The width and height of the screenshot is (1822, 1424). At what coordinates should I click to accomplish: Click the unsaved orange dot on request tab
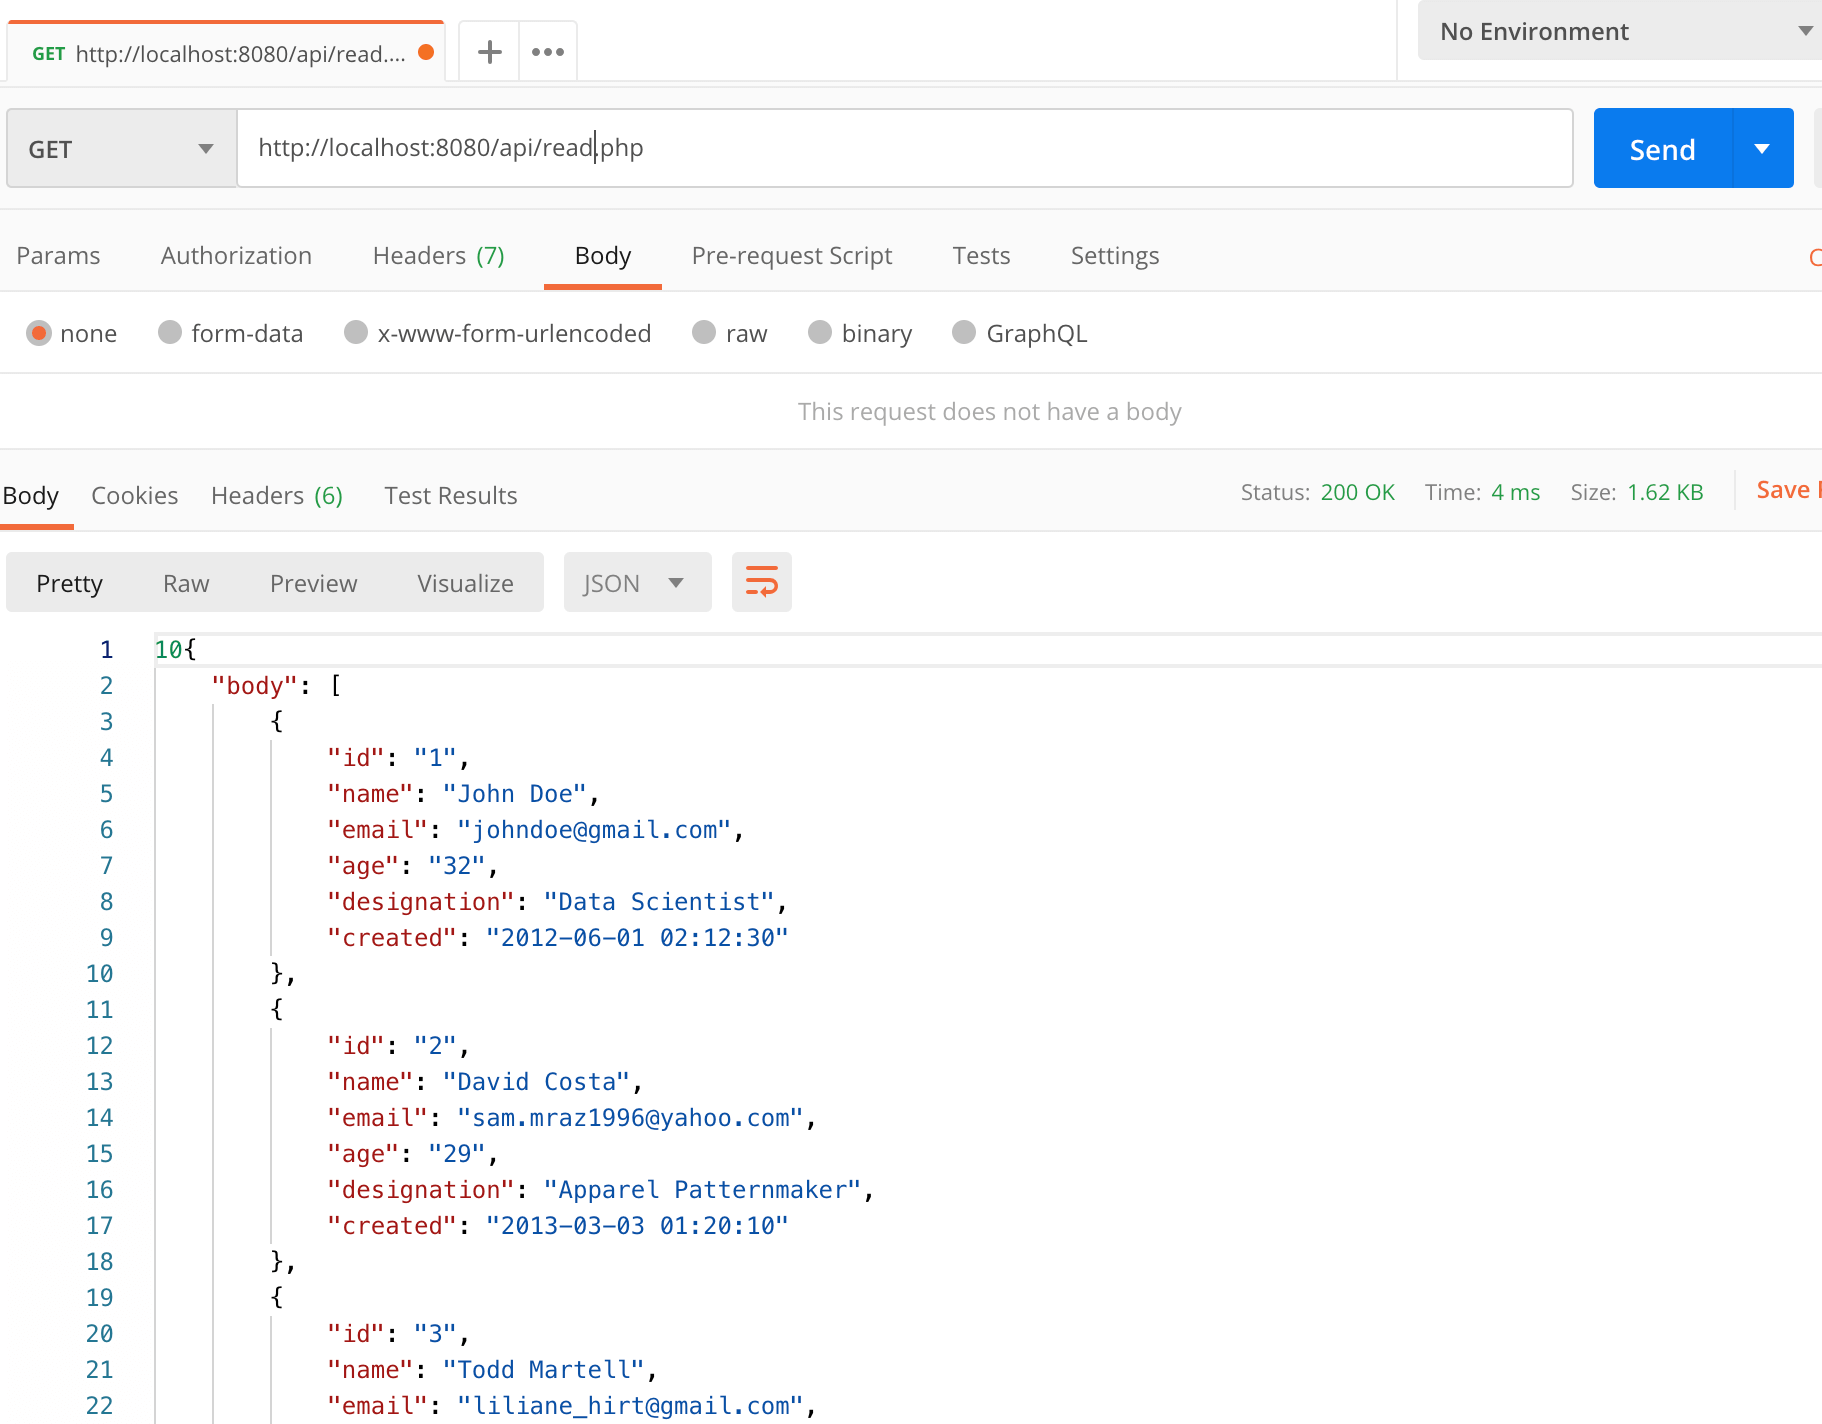tap(426, 52)
